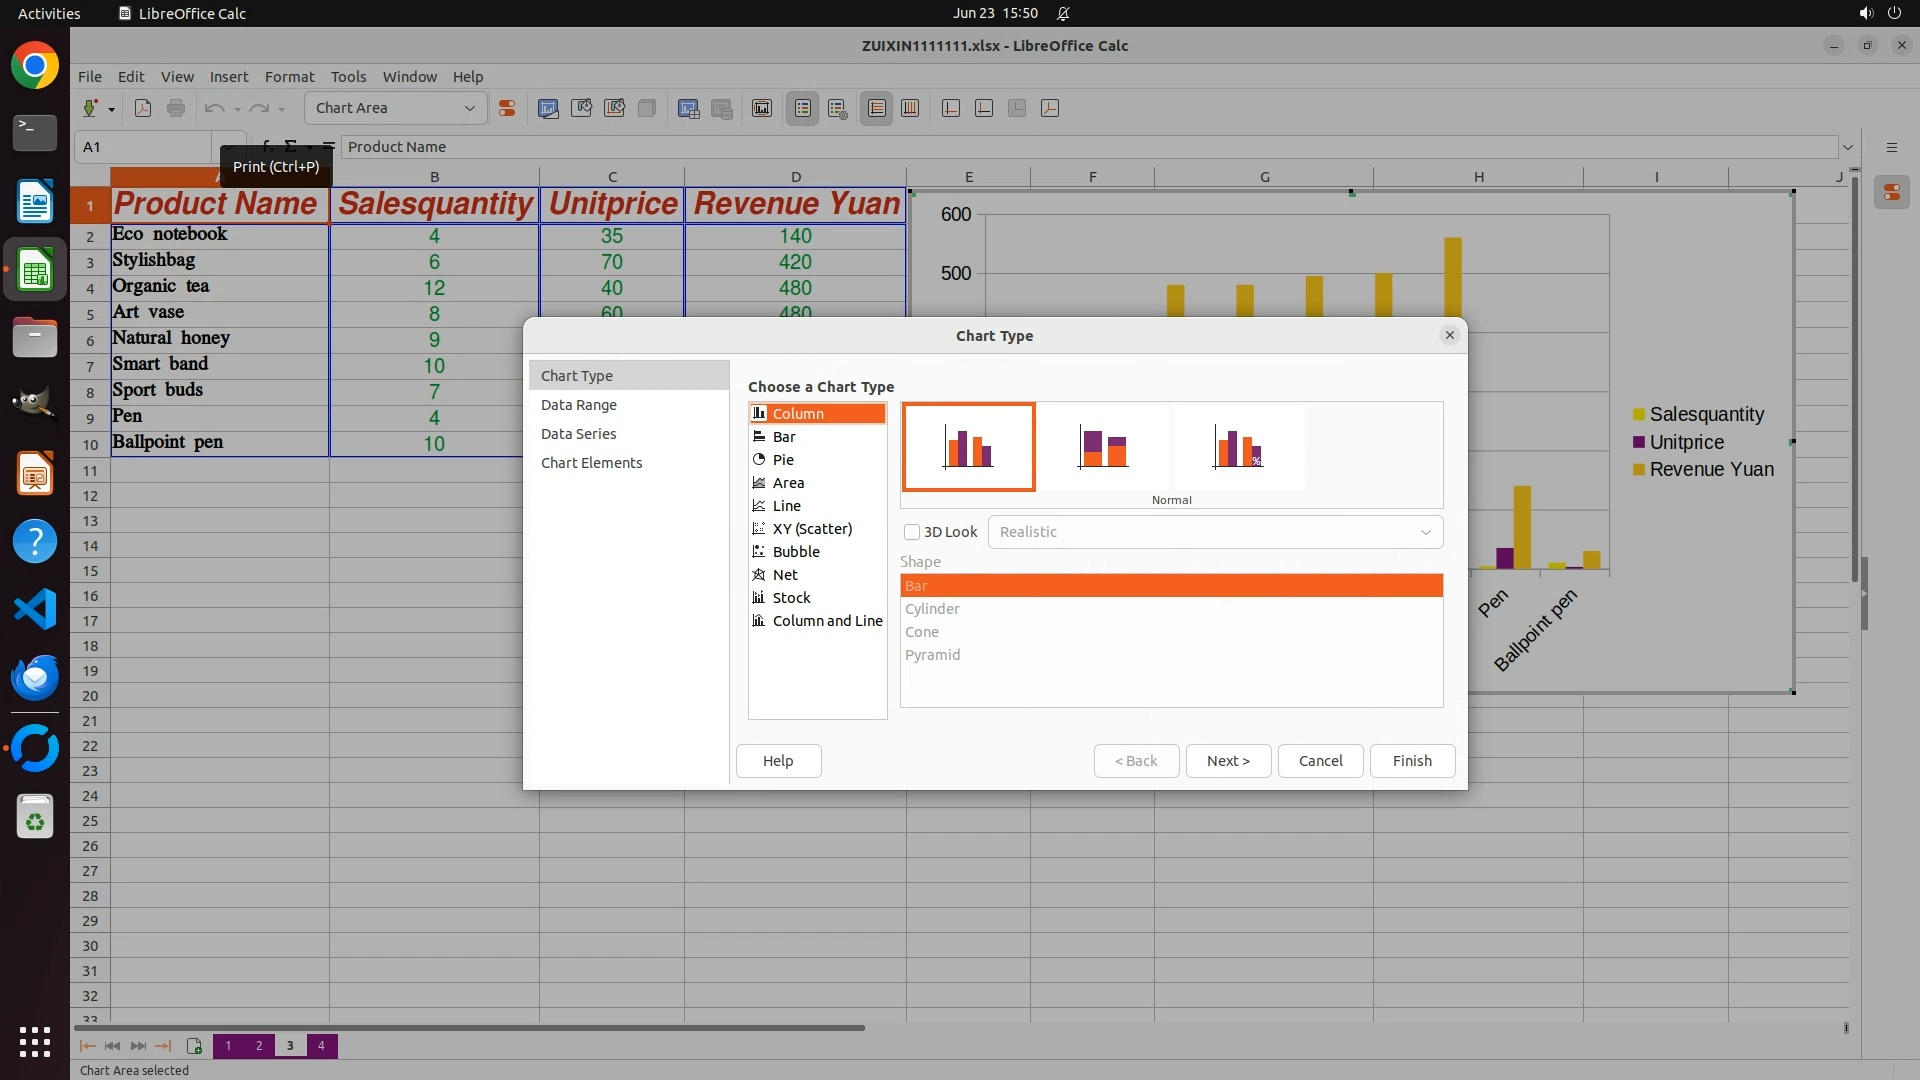
Task: Expand the Realistic scheme dropdown
Action: click(x=1425, y=532)
